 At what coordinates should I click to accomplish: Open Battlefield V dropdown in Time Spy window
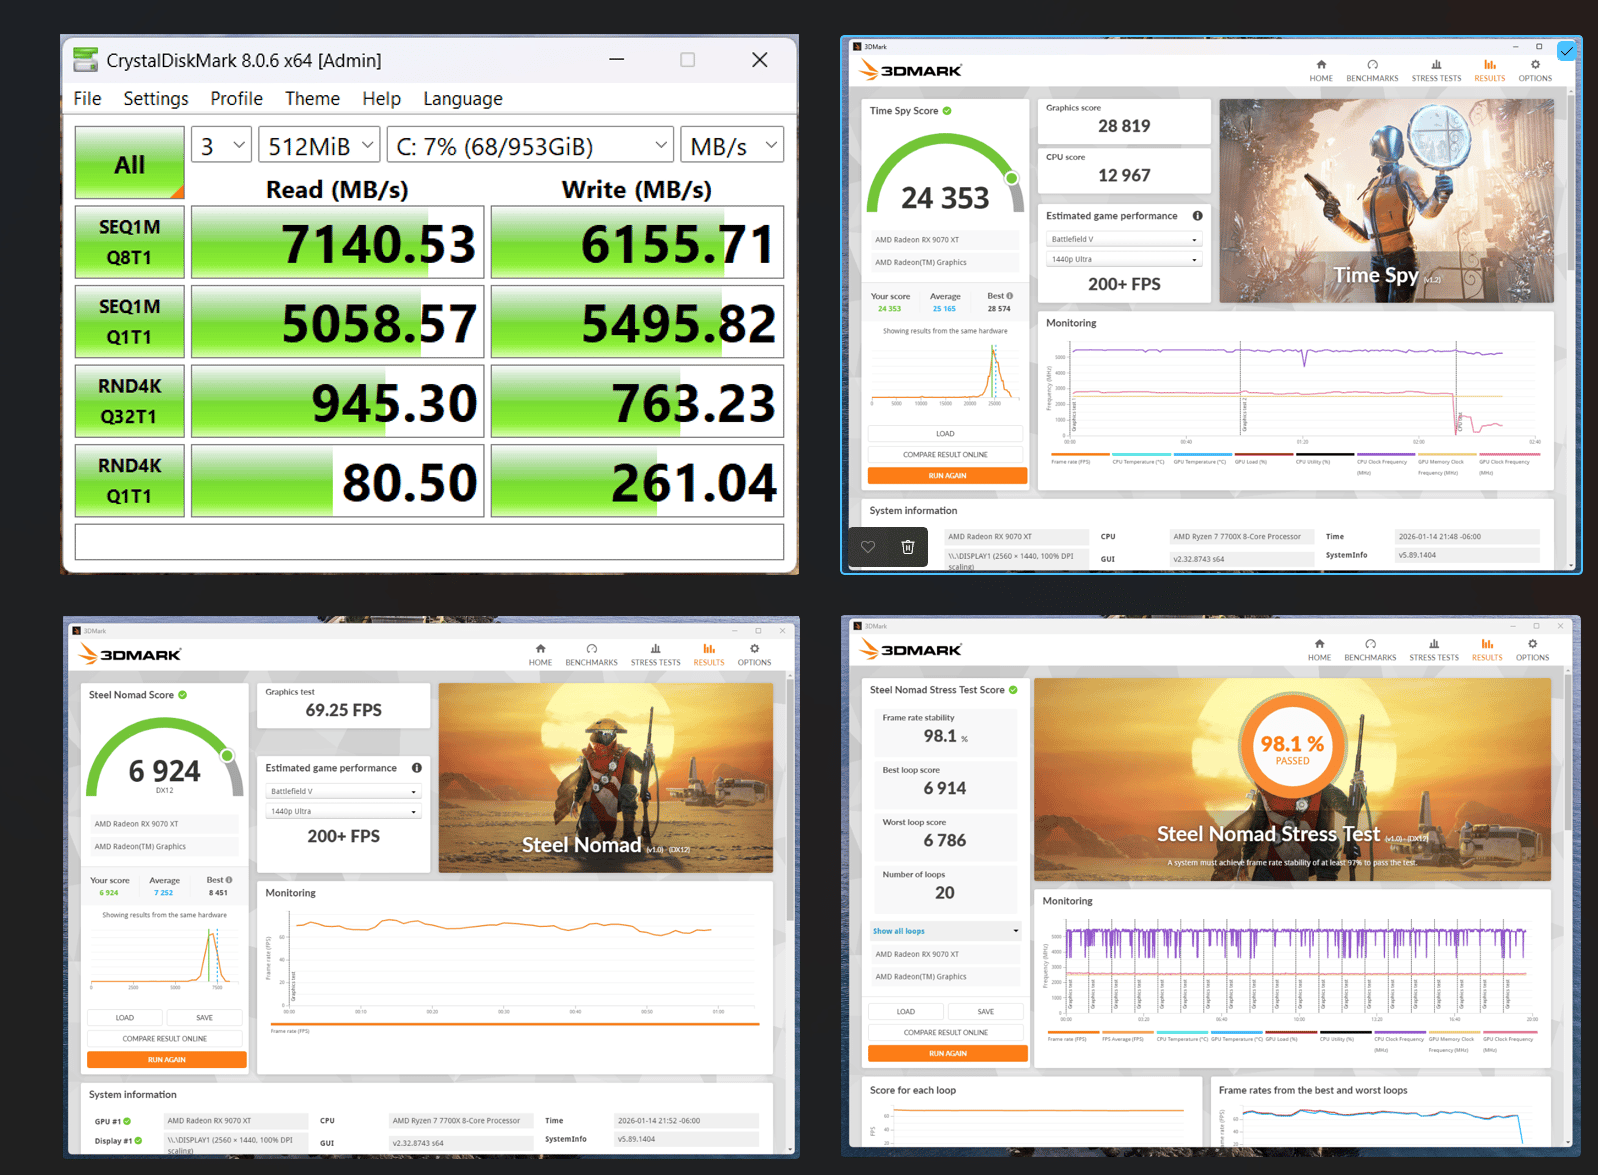[1124, 239]
